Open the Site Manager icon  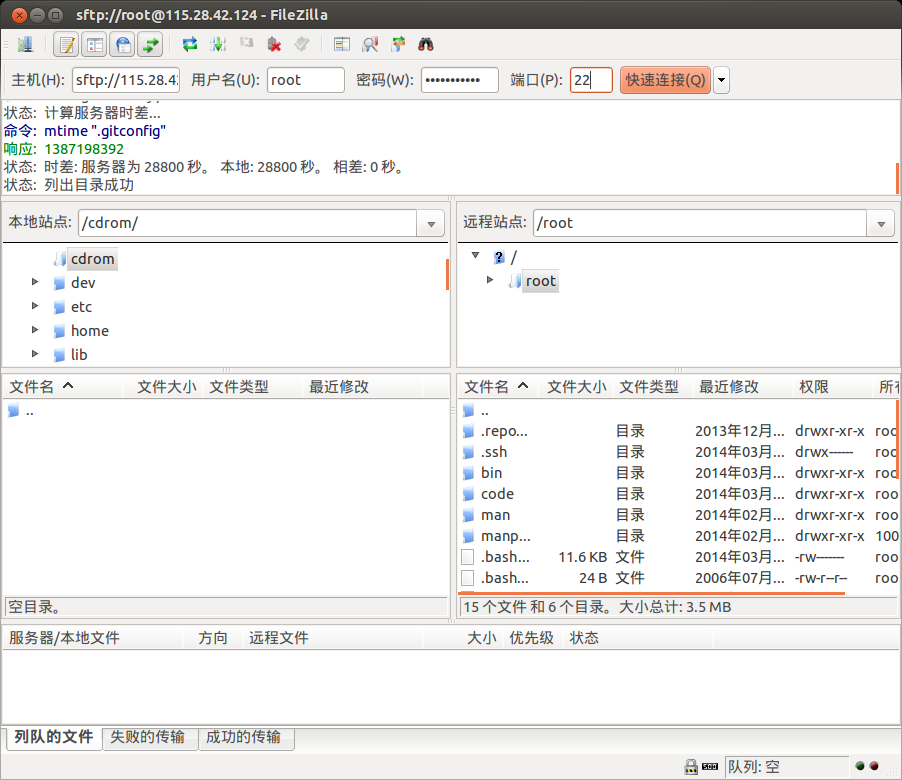point(25,44)
